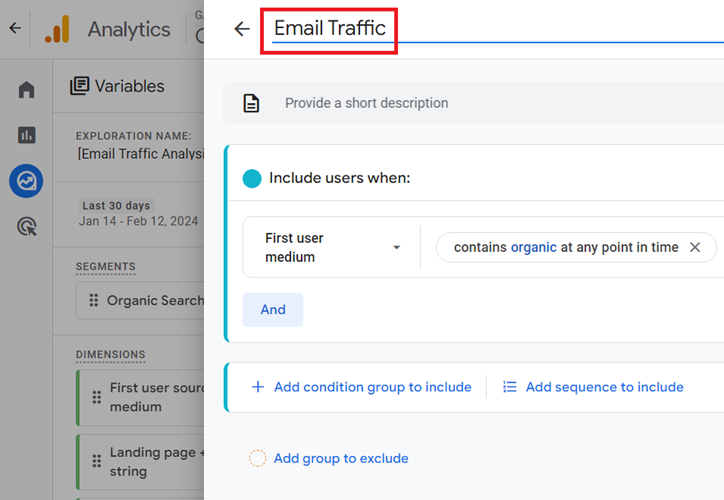
Task: Click the Include users when label
Action: (x=339, y=178)
